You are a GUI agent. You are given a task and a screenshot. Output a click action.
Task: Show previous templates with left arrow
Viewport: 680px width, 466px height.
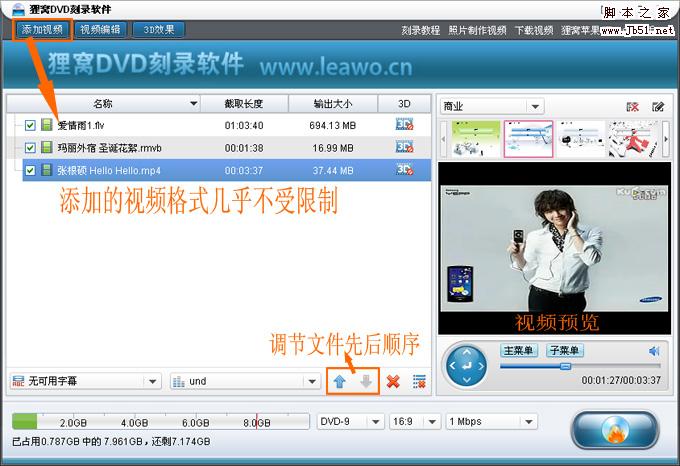tap(443, 139)
